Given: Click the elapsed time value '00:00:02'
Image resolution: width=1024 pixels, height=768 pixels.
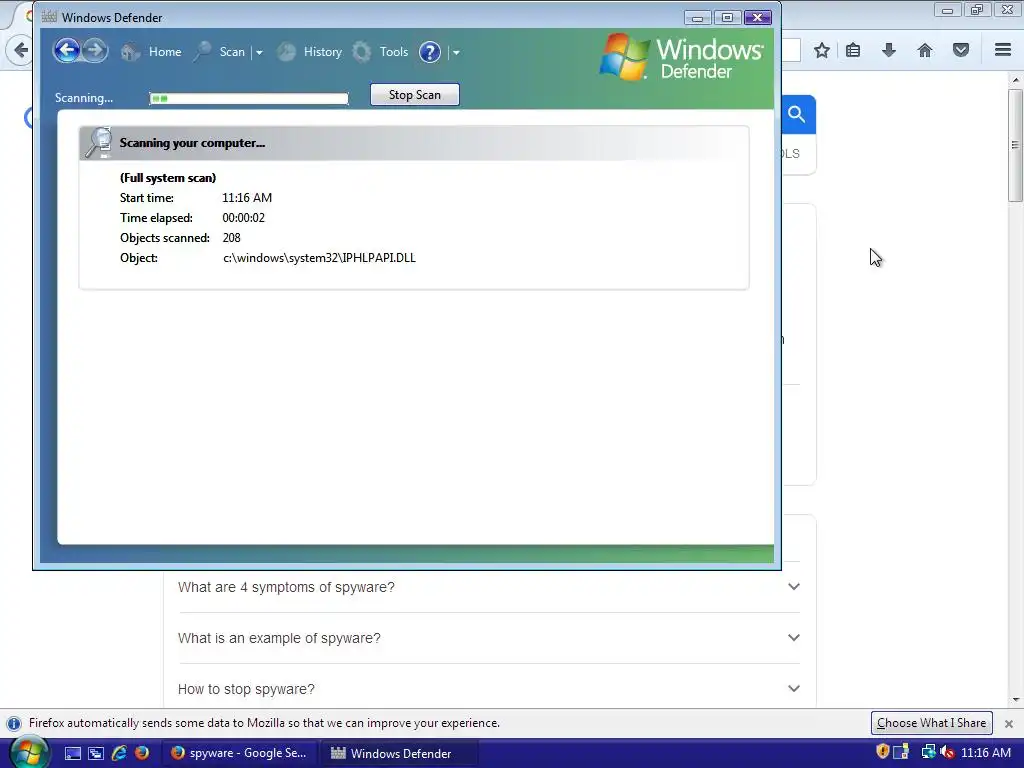Looking at the screenshot, I should pos(244,218).
